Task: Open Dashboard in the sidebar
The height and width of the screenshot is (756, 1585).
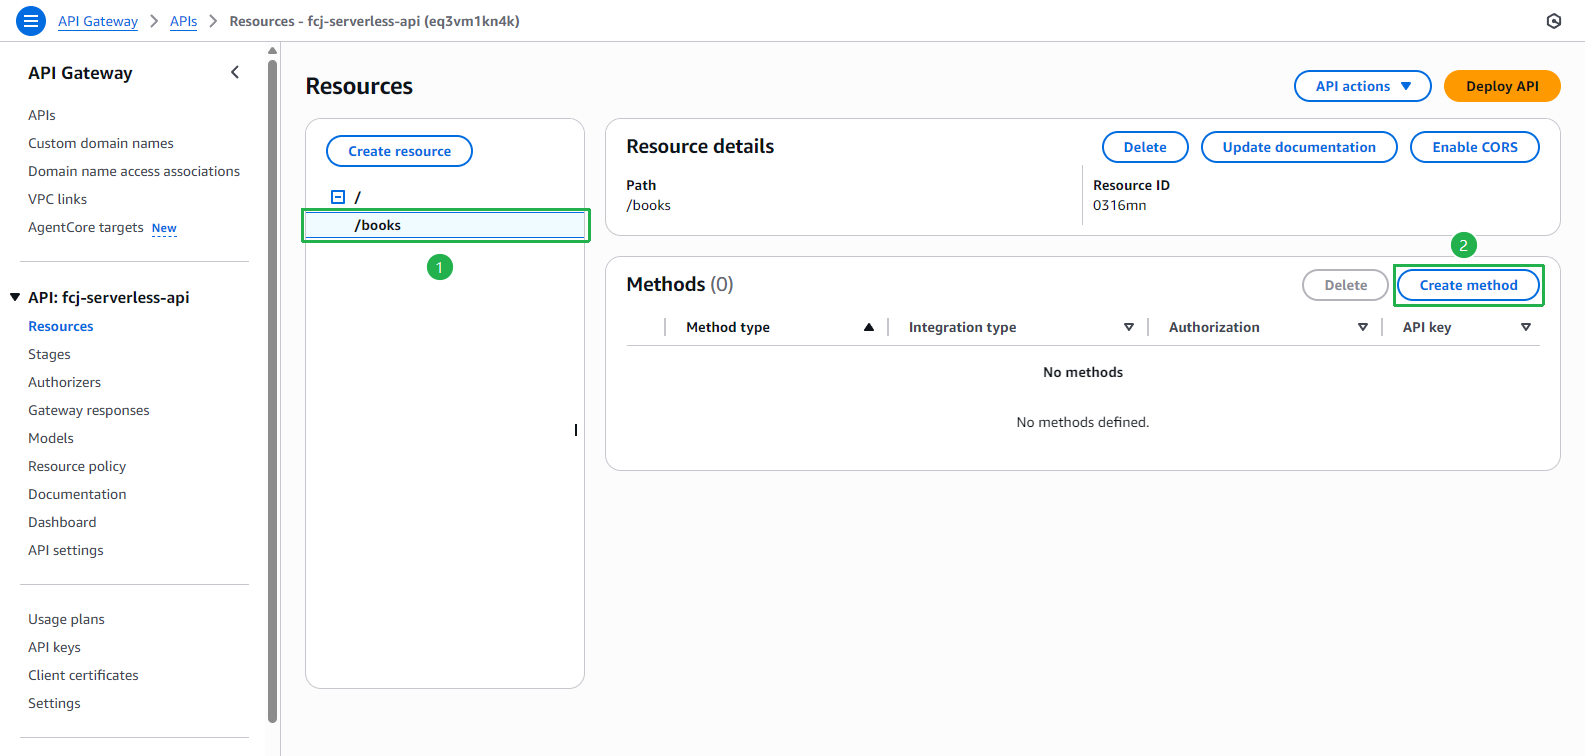Action: (62, 522)
